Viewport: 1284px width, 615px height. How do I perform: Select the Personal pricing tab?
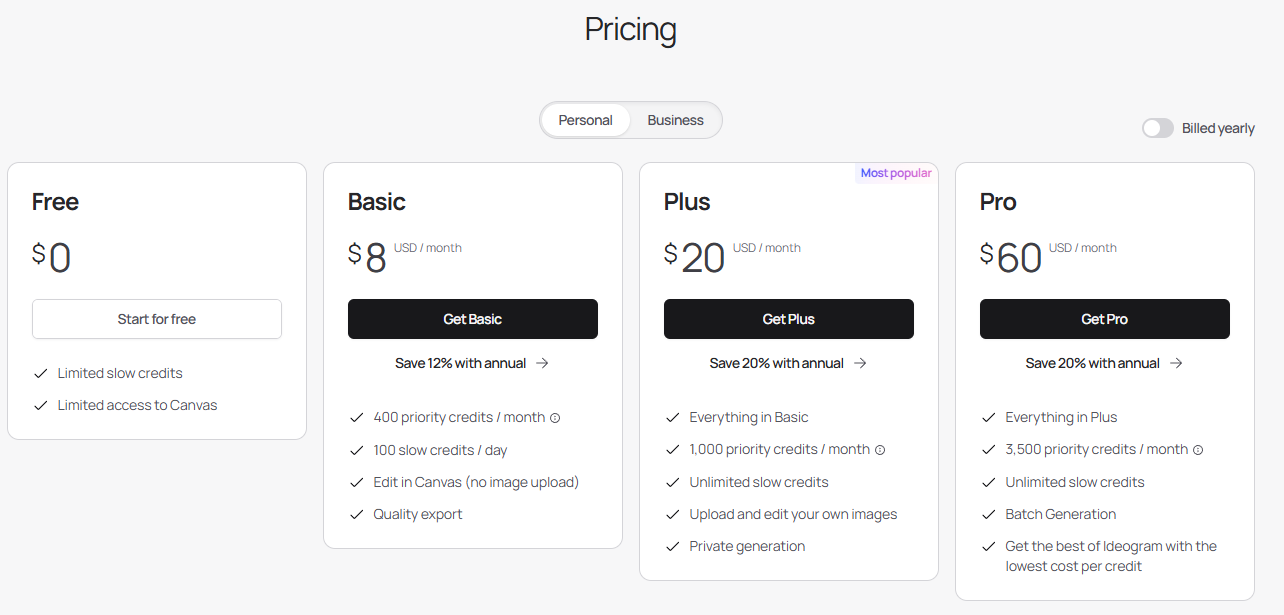pyautogui.click(x=585, y=120)
